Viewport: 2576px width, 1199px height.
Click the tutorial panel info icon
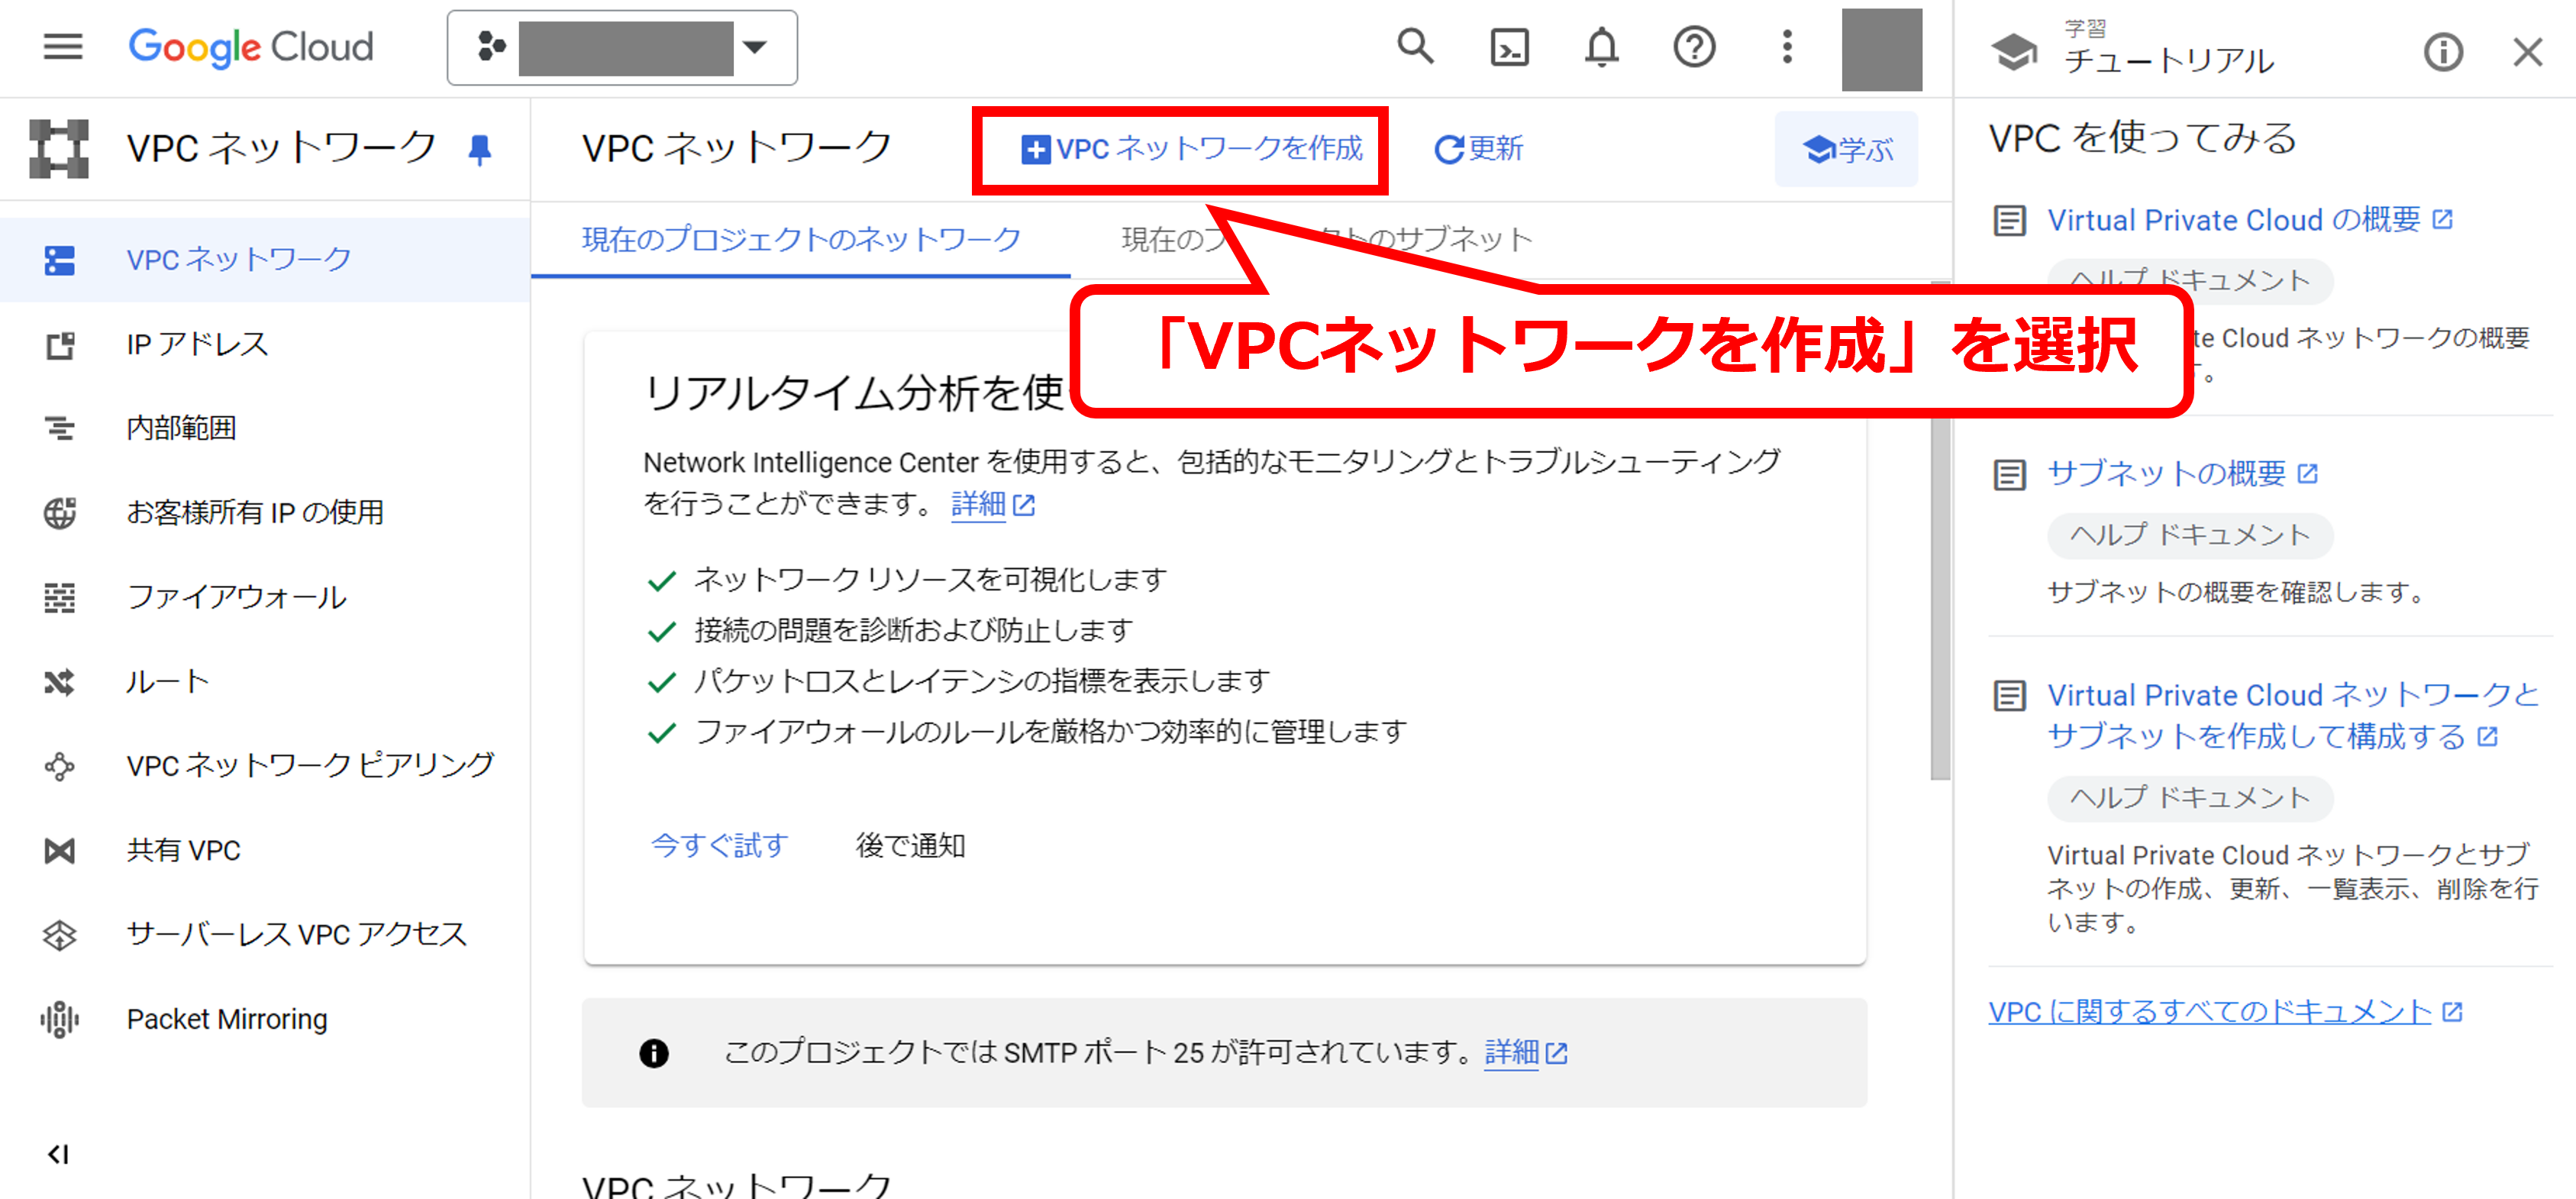coord(2442,52)
